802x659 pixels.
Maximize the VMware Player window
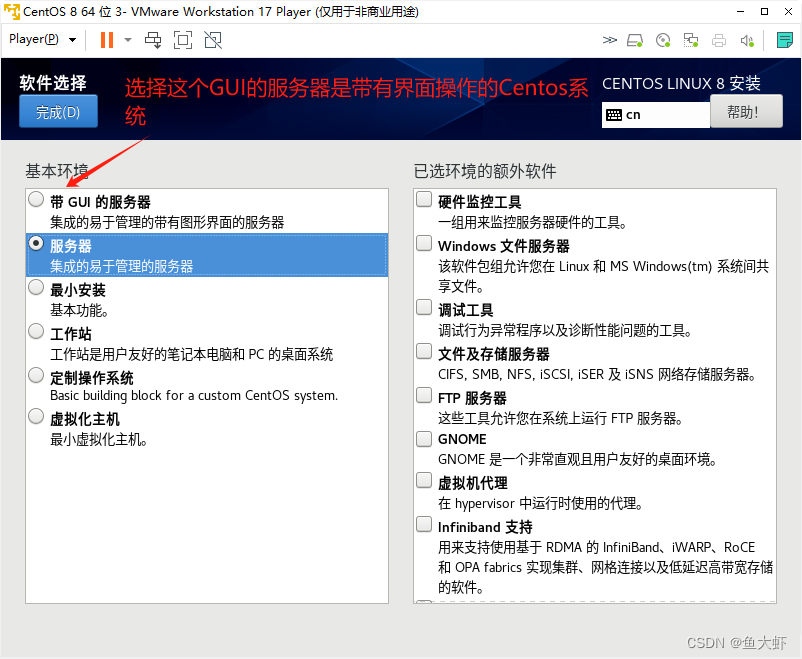764,11
